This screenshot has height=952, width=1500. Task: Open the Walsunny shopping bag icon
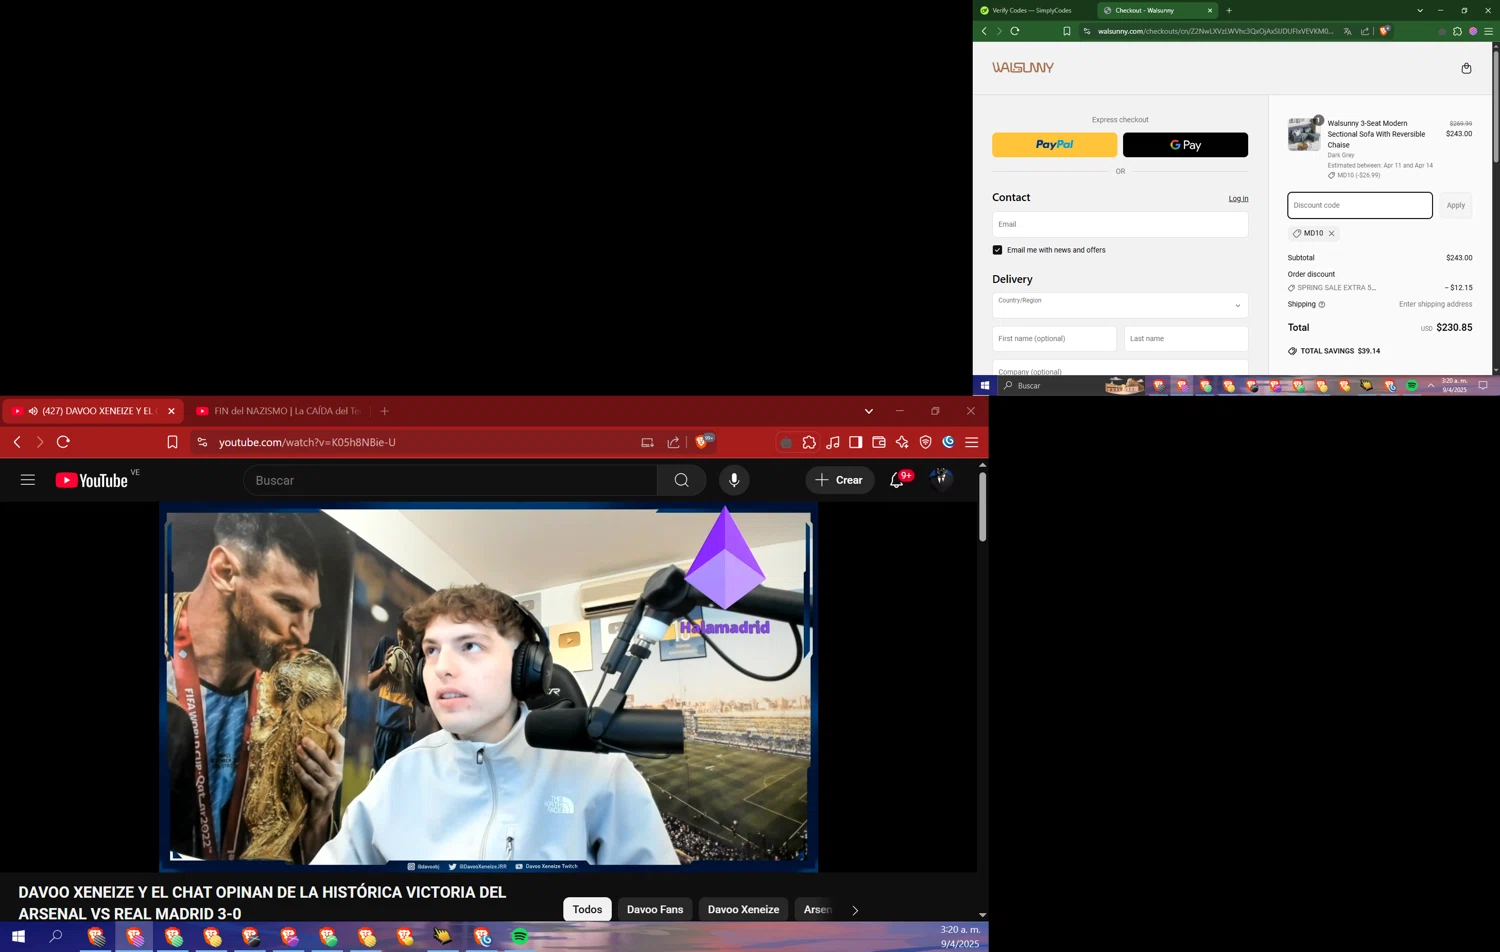tap(1466, 68)
